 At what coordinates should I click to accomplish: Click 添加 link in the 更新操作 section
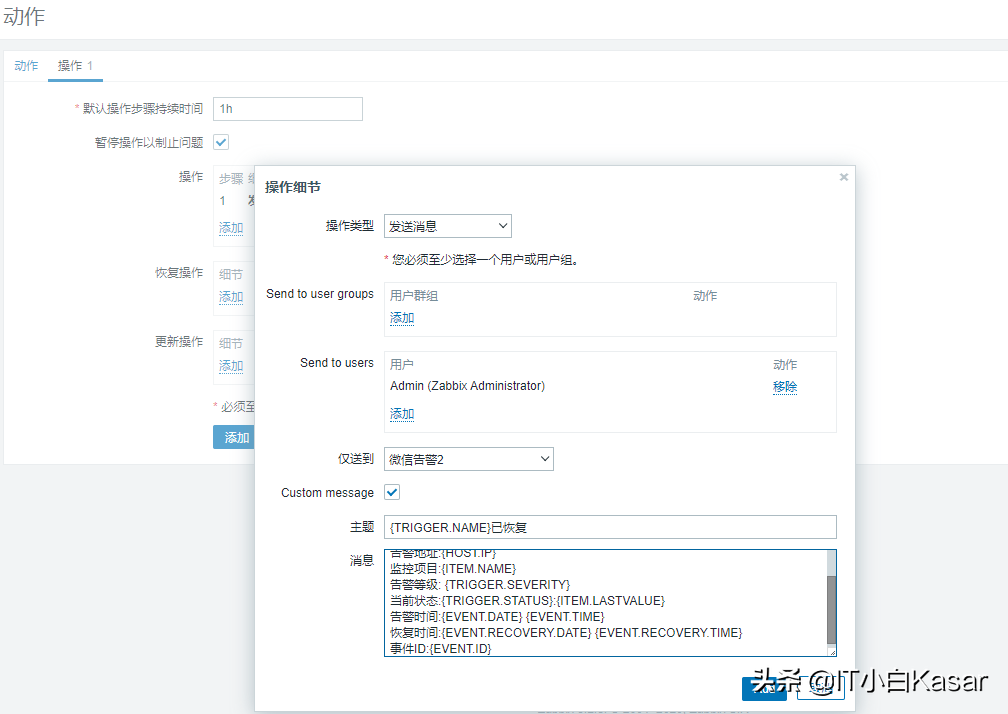click(x=231, y=366)
